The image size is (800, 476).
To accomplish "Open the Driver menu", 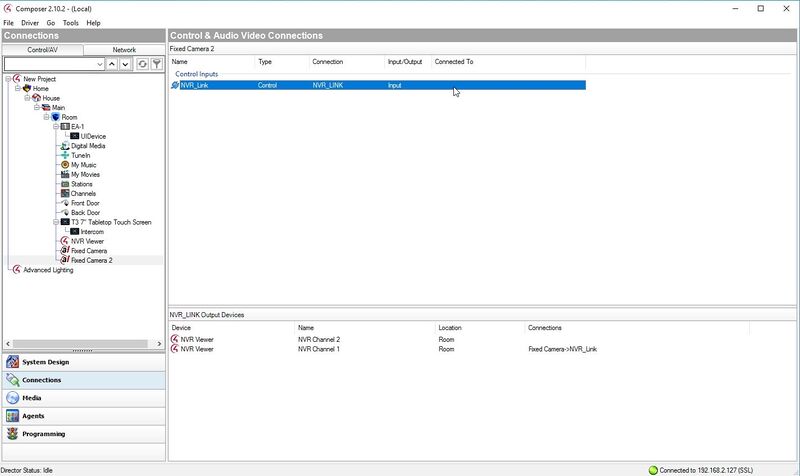I will pyautogui.click(x=30, y=22).
